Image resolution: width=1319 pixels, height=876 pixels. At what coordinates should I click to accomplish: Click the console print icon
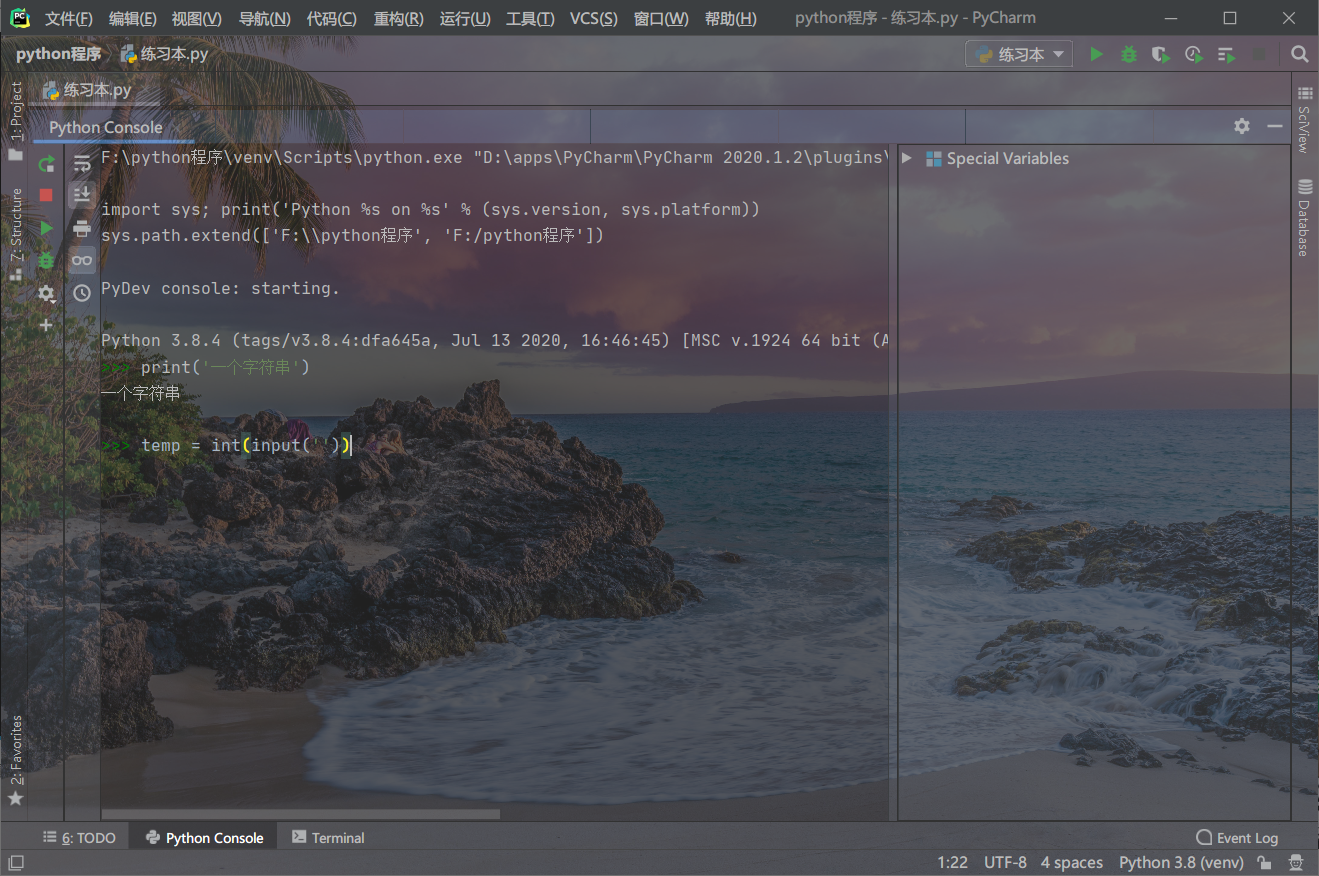[82, 228]
